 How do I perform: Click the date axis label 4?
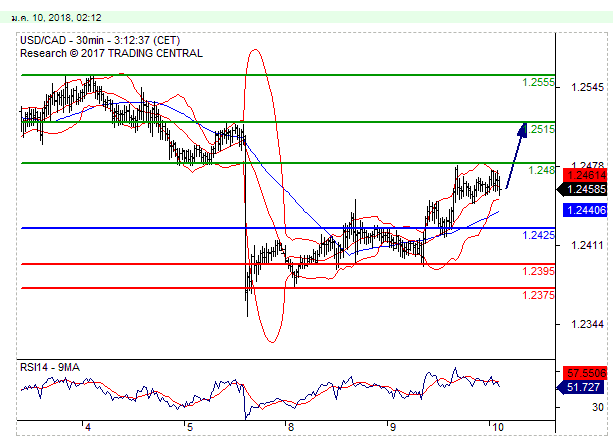(88, 427)
